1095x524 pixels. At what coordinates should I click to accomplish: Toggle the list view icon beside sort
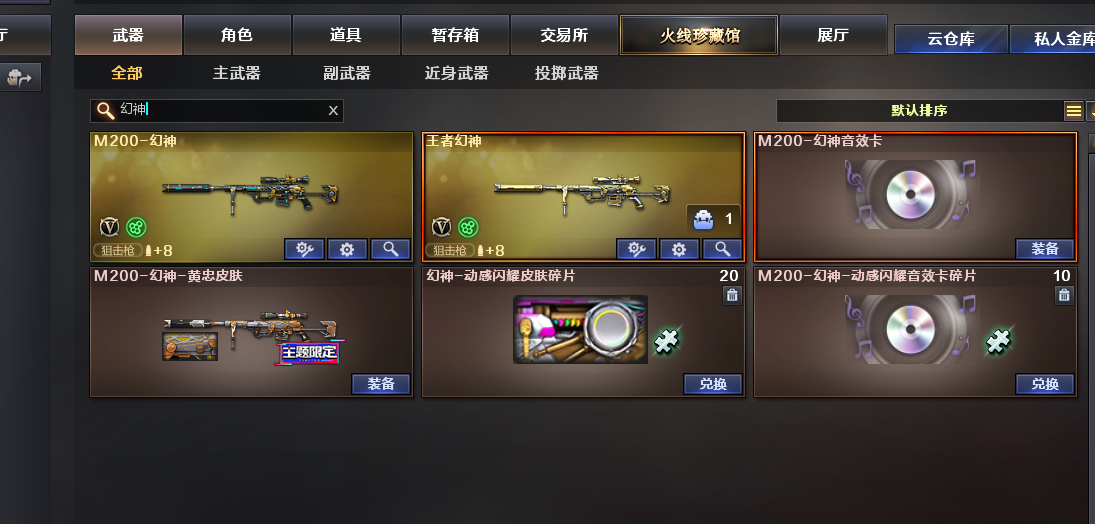(1074, 111)
